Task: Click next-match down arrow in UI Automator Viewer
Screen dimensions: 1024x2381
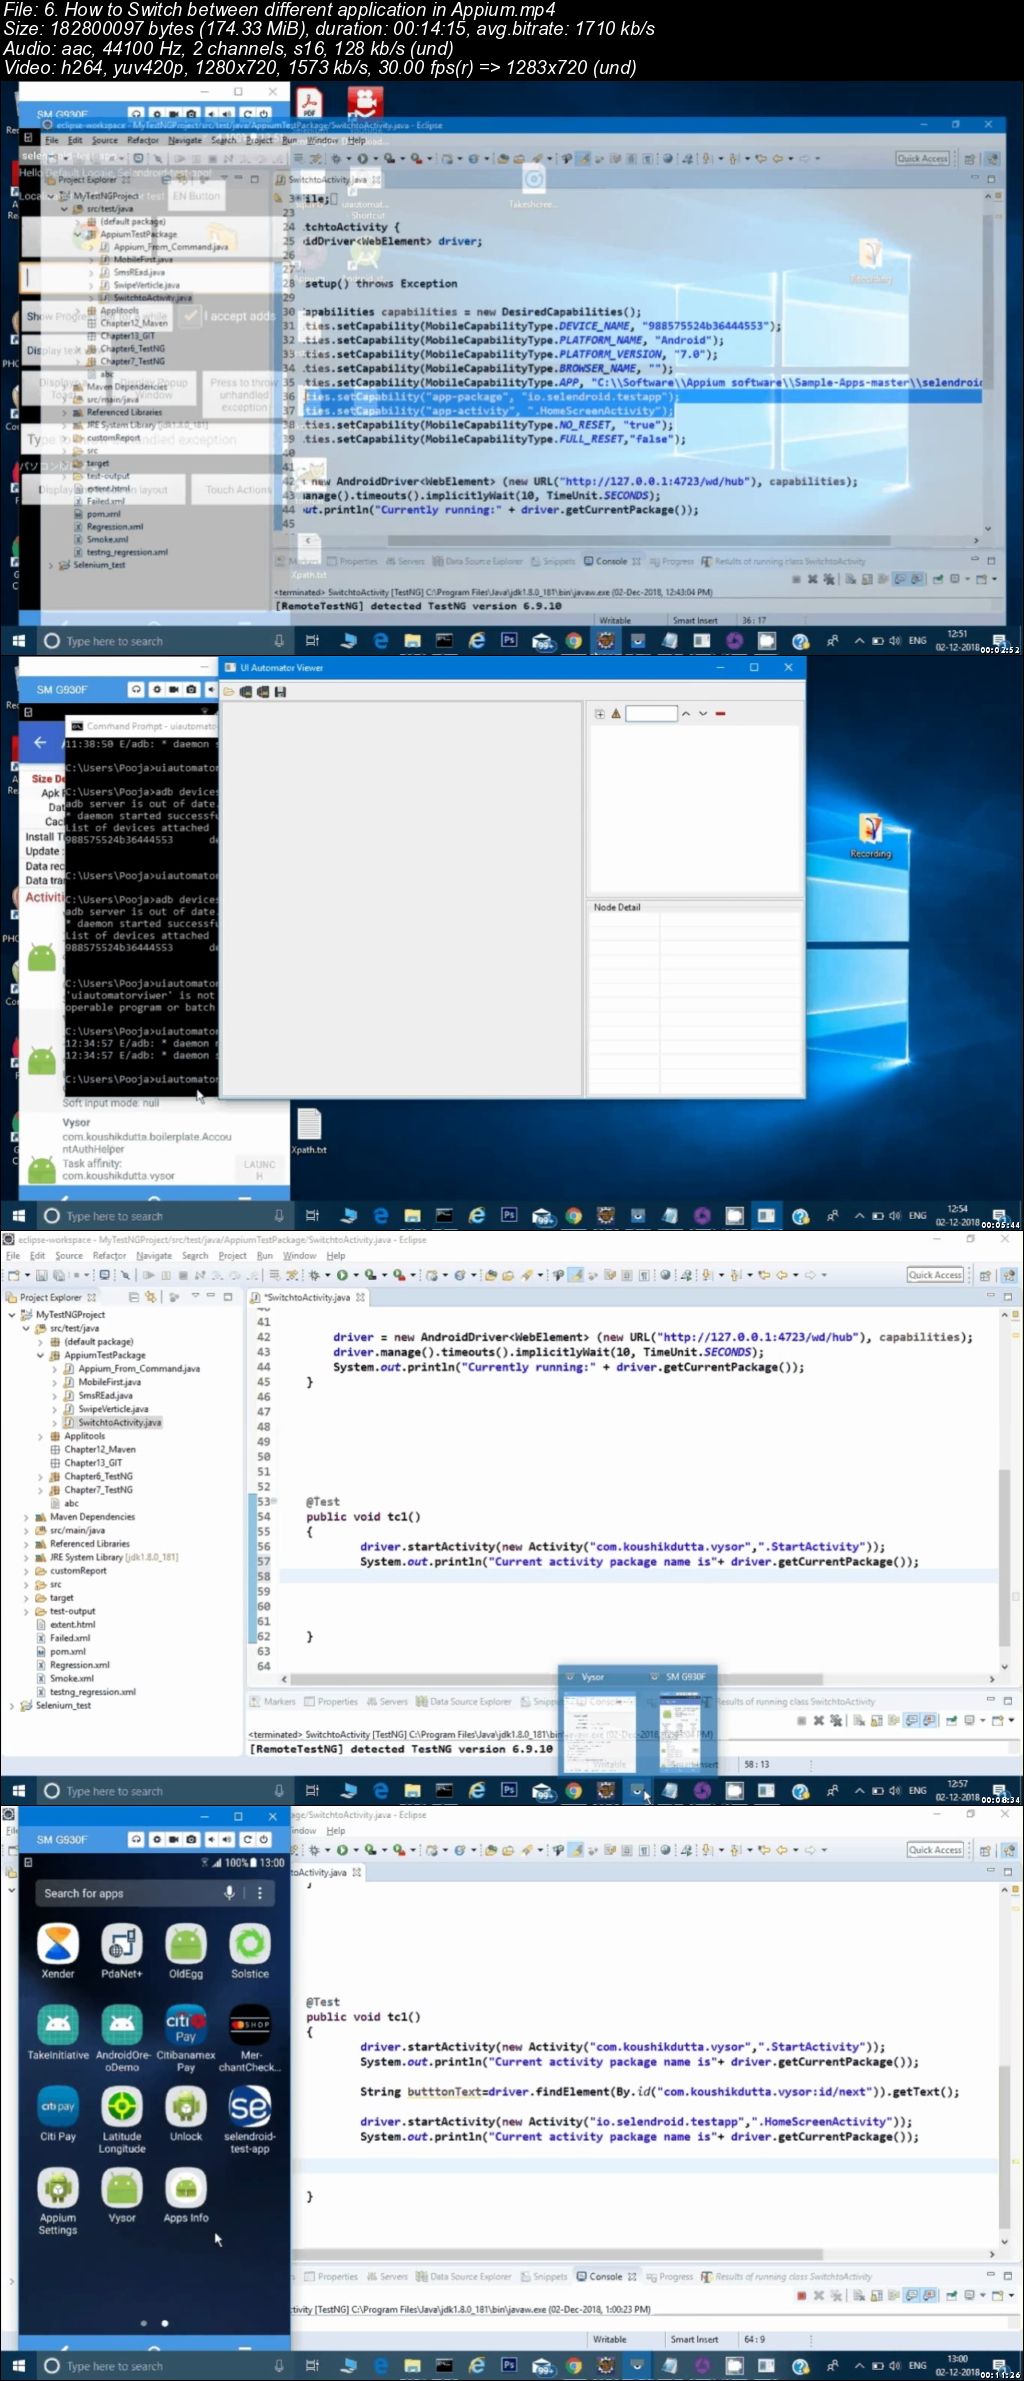Action: [703, 714]
